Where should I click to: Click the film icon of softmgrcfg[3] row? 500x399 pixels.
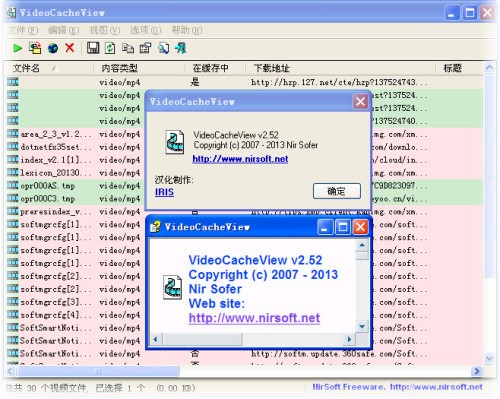coord(13,302)
